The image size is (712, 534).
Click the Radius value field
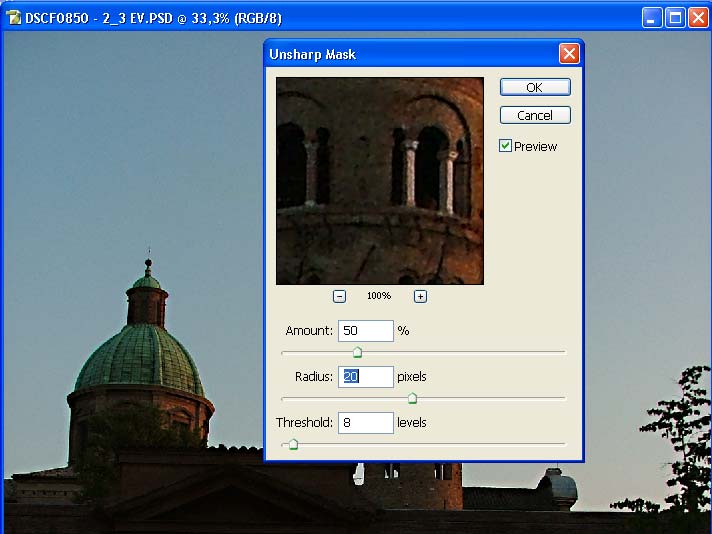(x=366, y=376)
